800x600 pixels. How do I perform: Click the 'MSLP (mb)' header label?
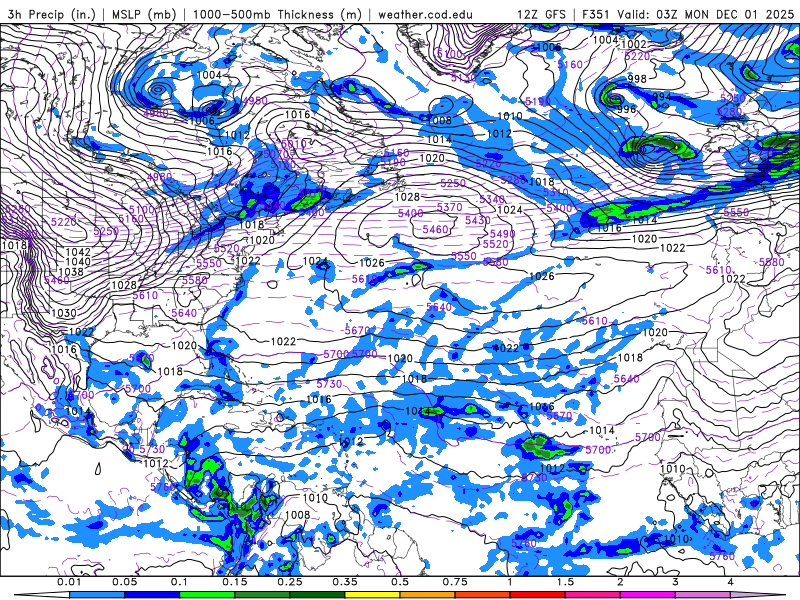click(144, 14)
